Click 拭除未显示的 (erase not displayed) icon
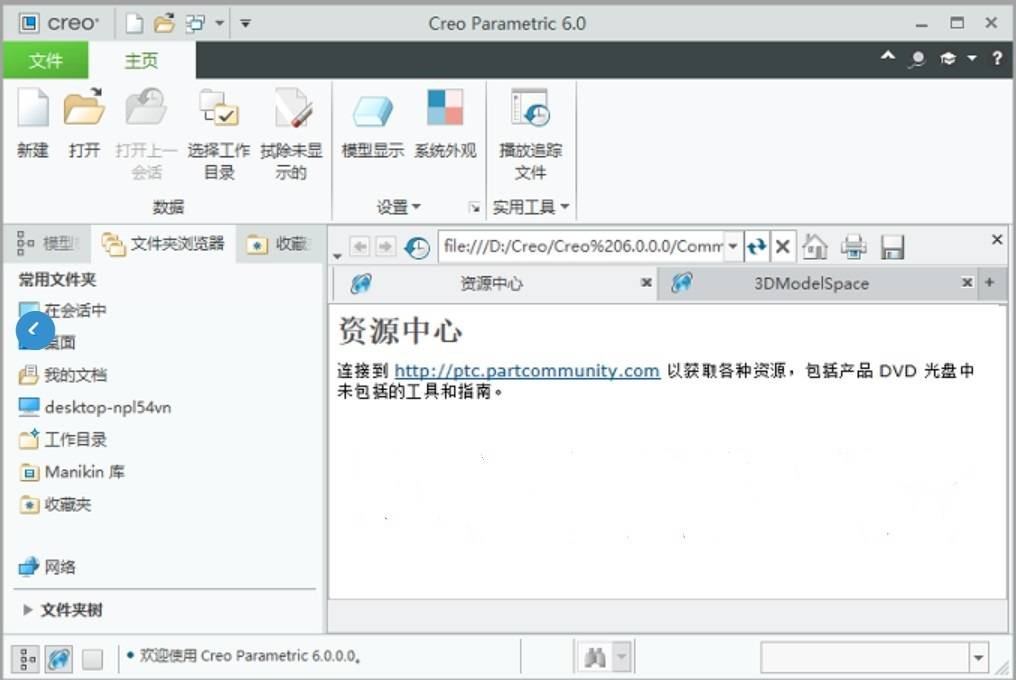1016x680 pixels. (x=292, y=108)
